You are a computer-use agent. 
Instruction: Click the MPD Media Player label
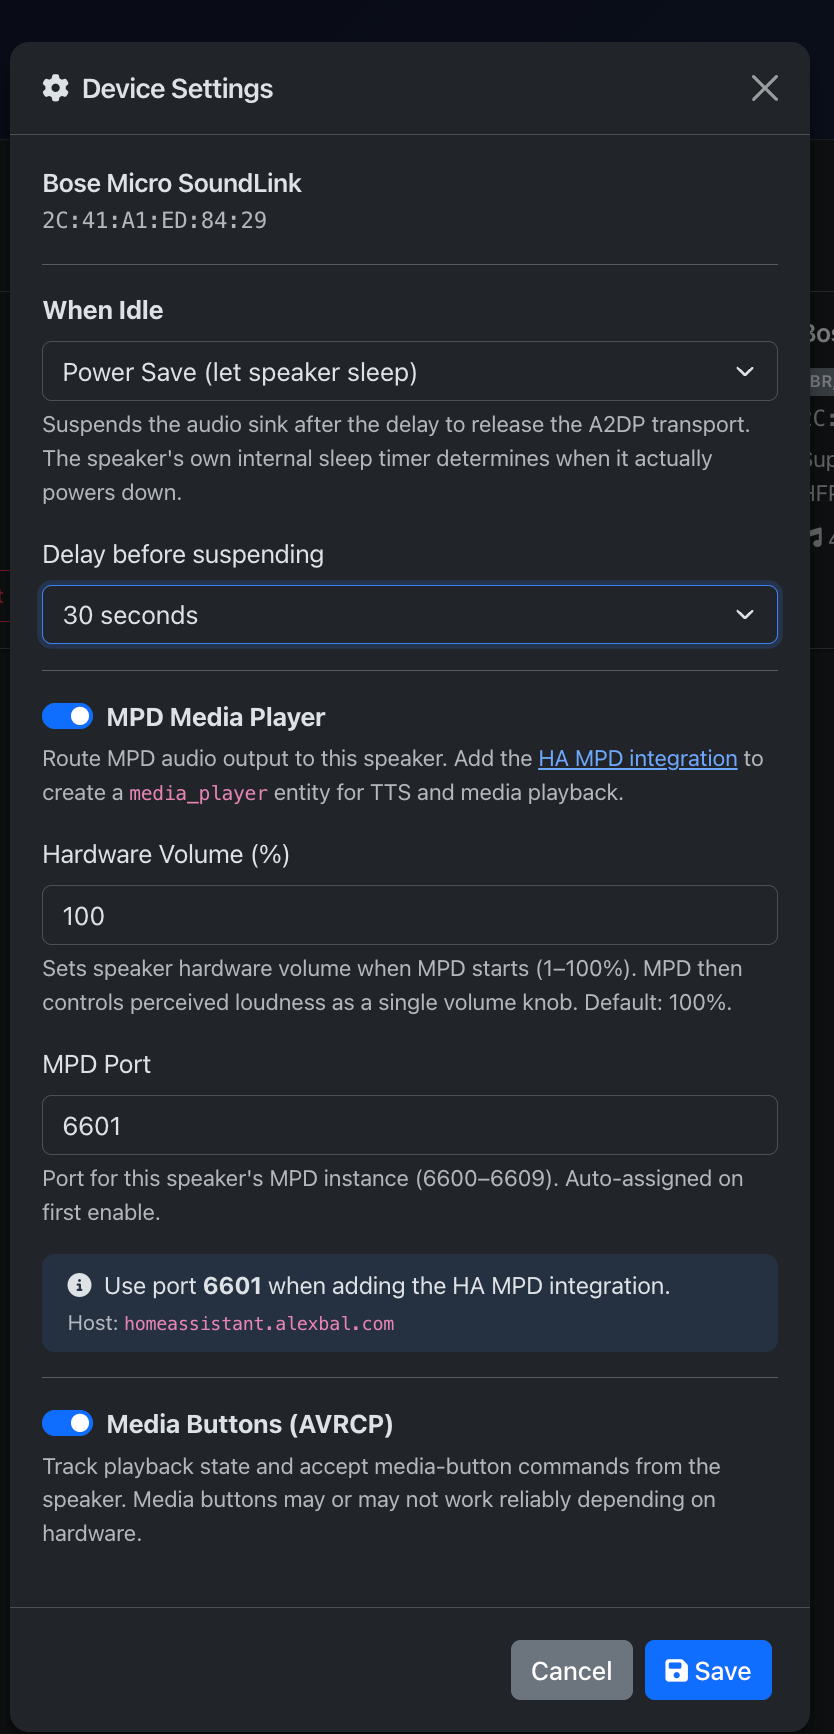[216, 717]
